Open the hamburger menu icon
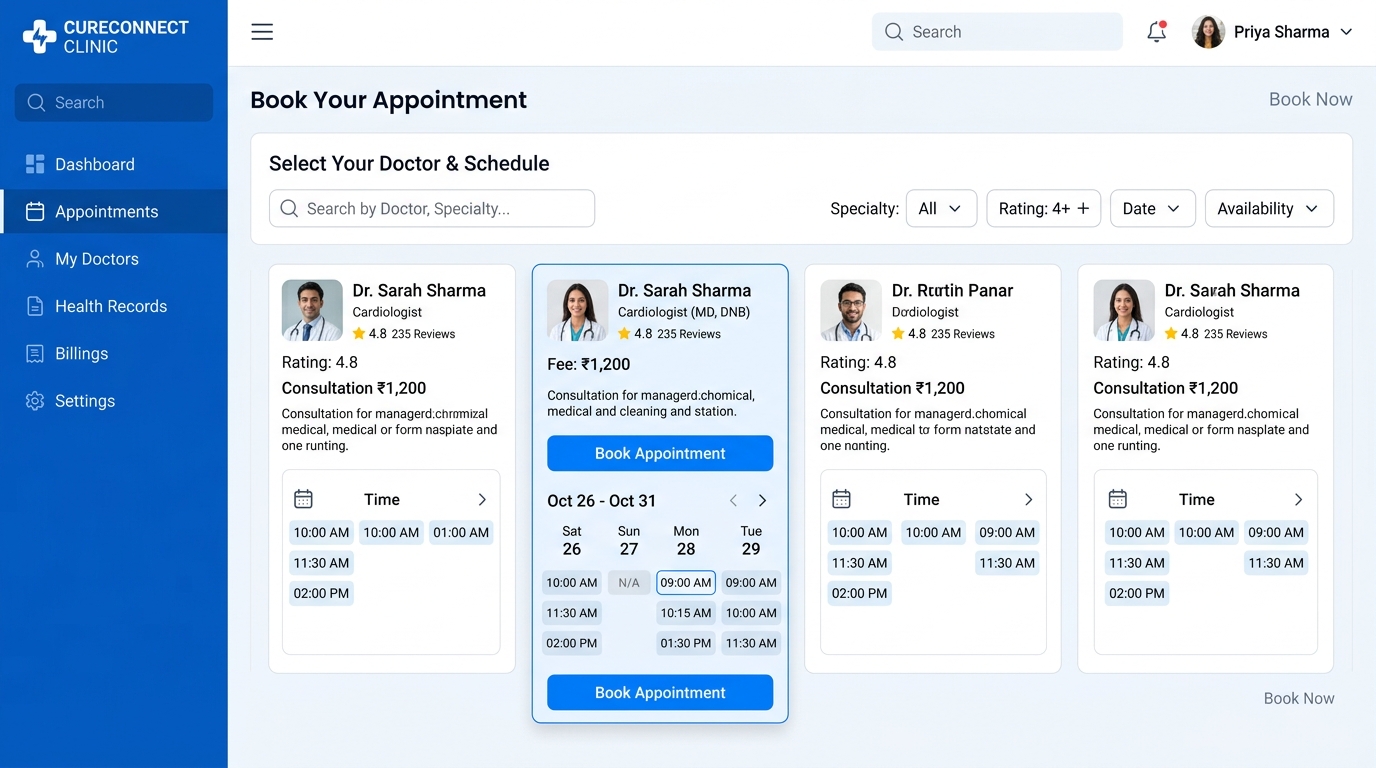Image resolution: width=1376 pixels, height=768 pixels. [x=262, y=32]
